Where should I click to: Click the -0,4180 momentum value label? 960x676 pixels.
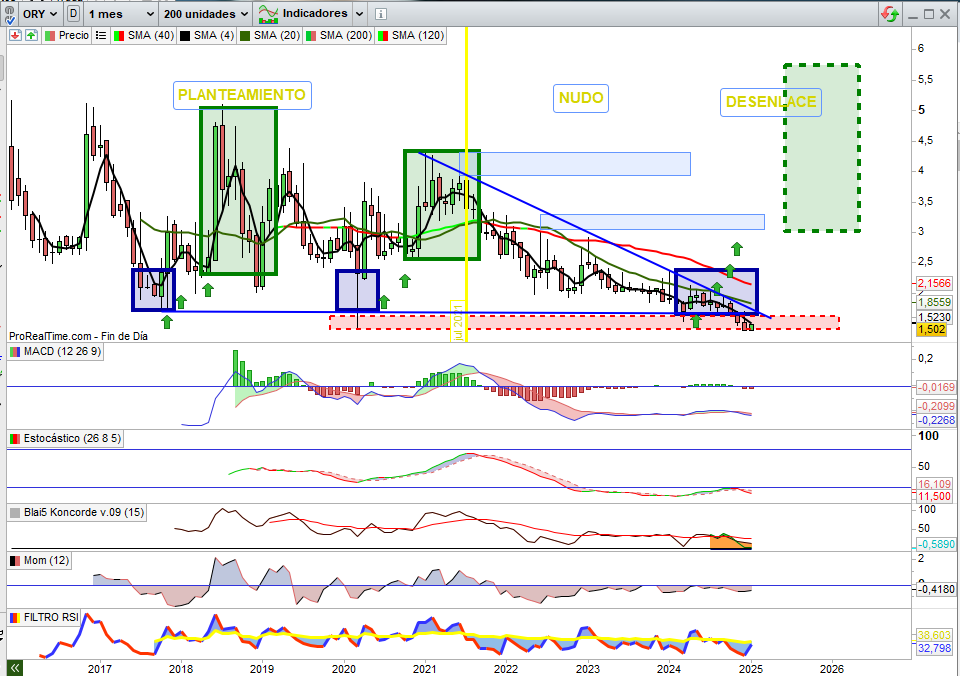coord(936,589)
